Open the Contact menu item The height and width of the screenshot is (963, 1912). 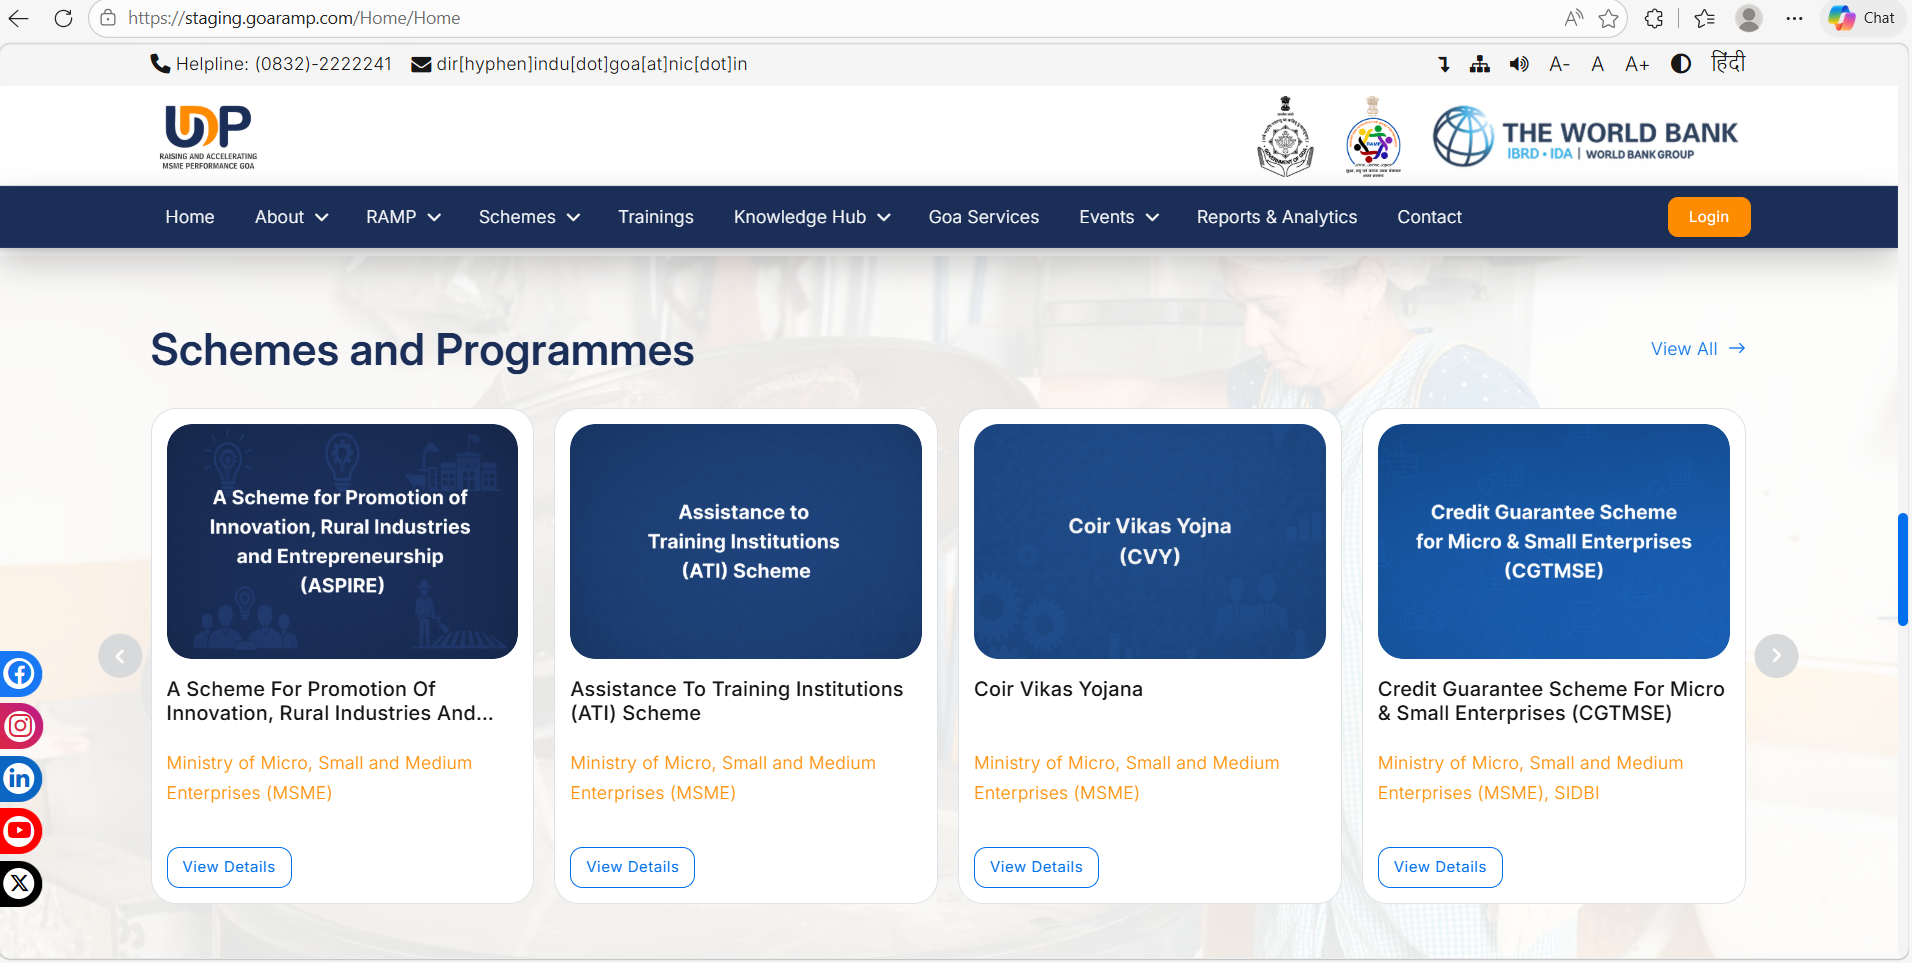[1430, 217]
